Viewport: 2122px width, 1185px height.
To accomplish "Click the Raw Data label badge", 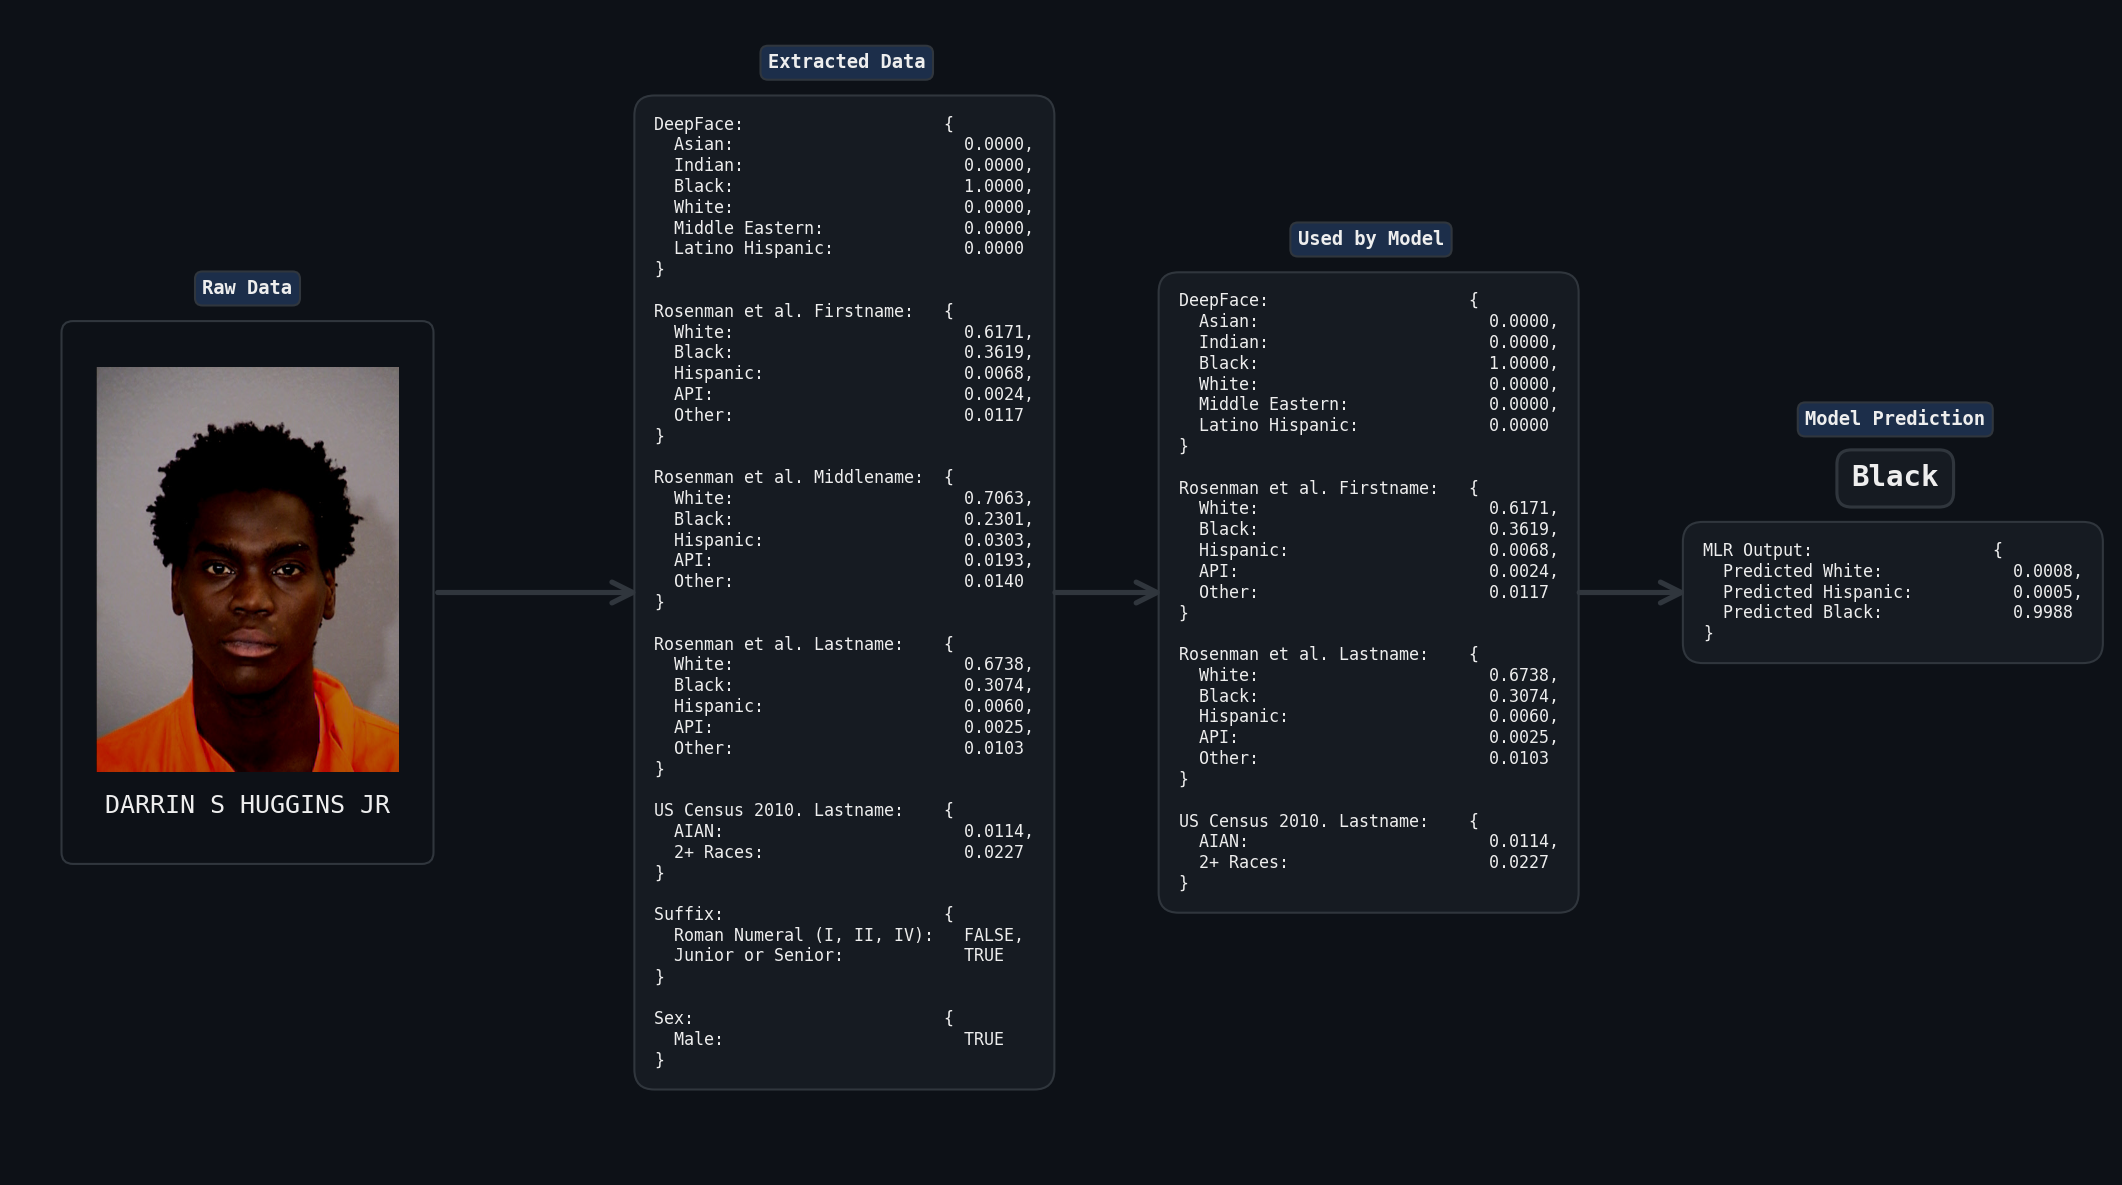I will pos(246,287).
